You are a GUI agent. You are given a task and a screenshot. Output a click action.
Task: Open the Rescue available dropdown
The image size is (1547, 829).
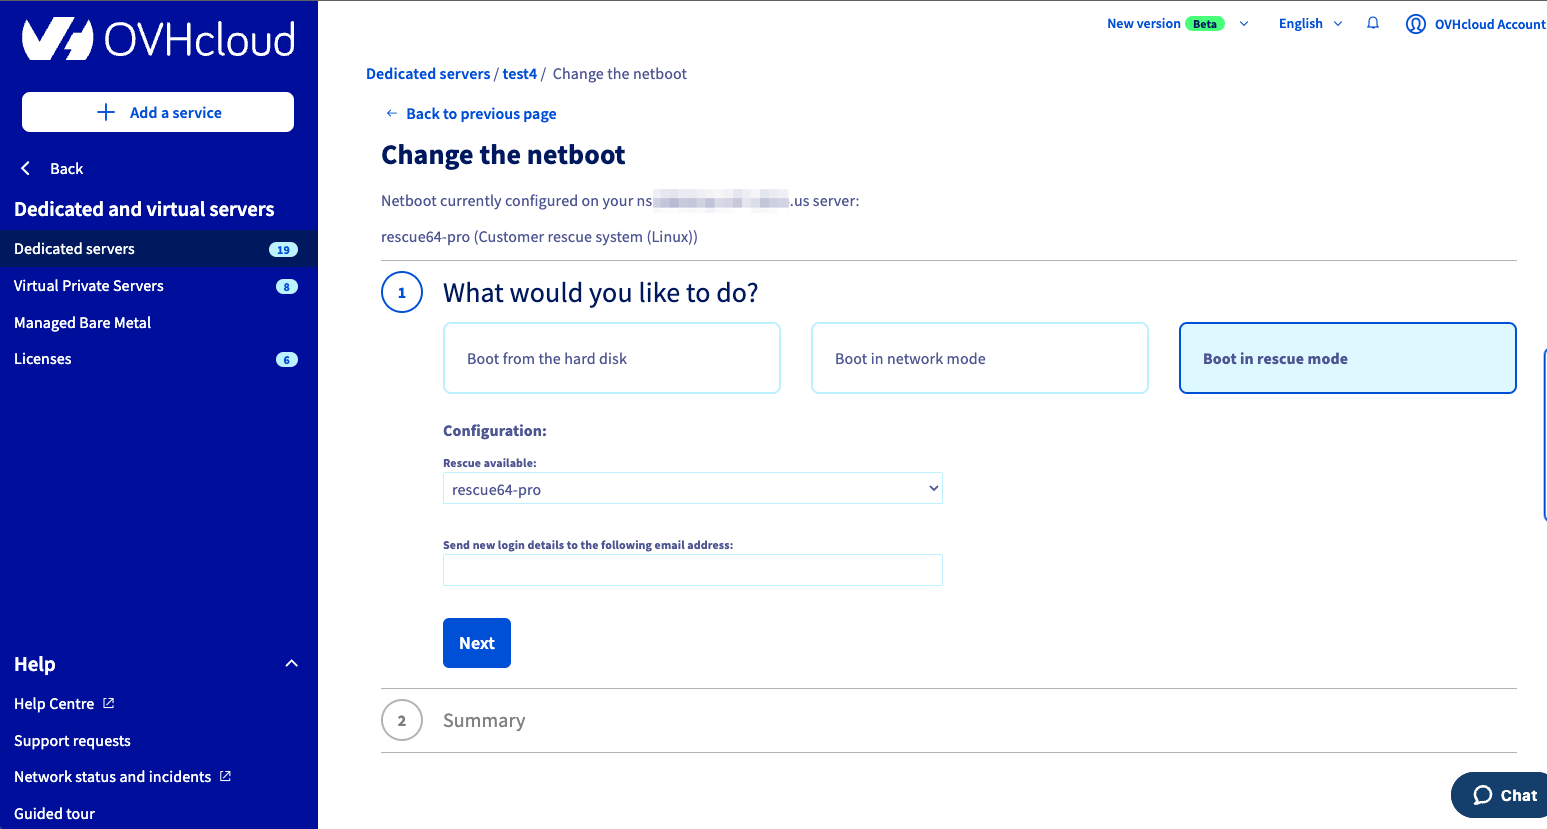pyautogui.click(x=693, y=489)
